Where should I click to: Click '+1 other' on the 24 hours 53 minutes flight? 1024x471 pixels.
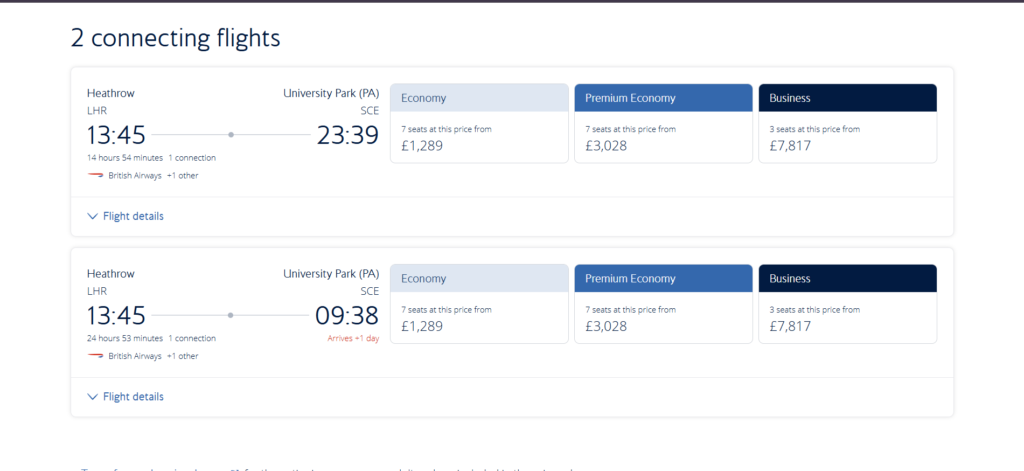pos(183,356)
